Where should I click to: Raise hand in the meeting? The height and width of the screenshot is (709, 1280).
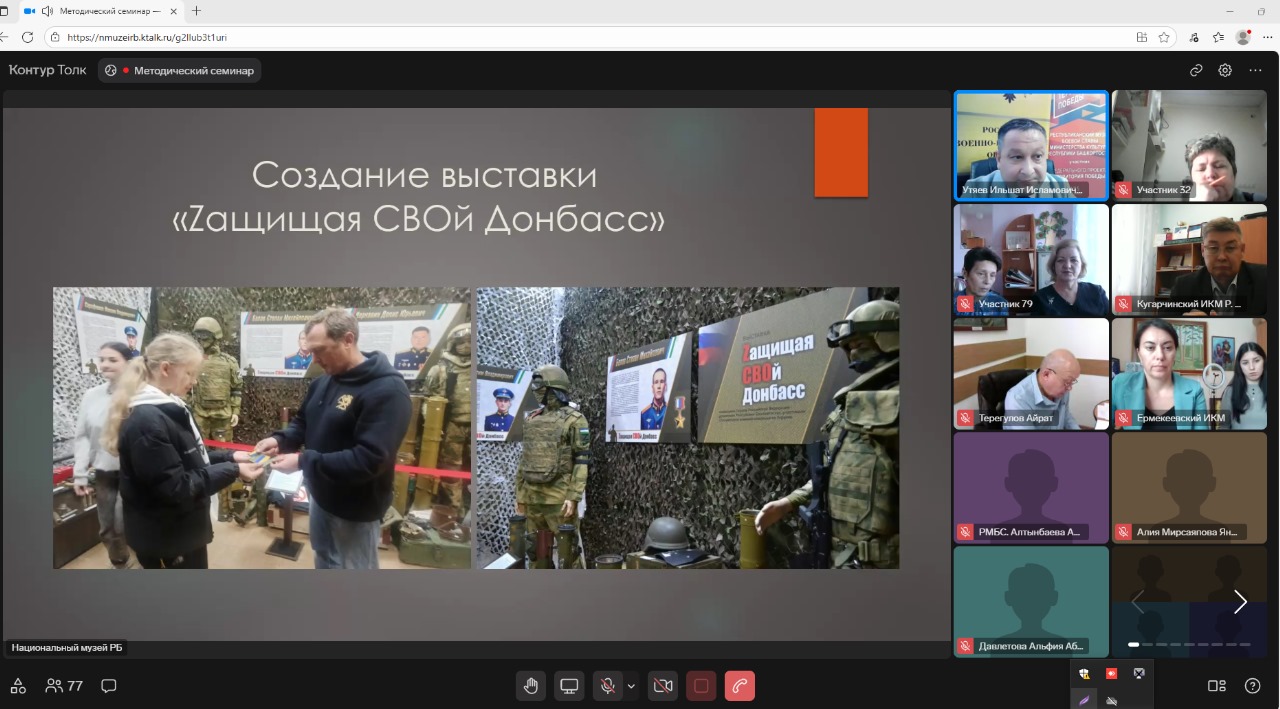click(531, 686)
